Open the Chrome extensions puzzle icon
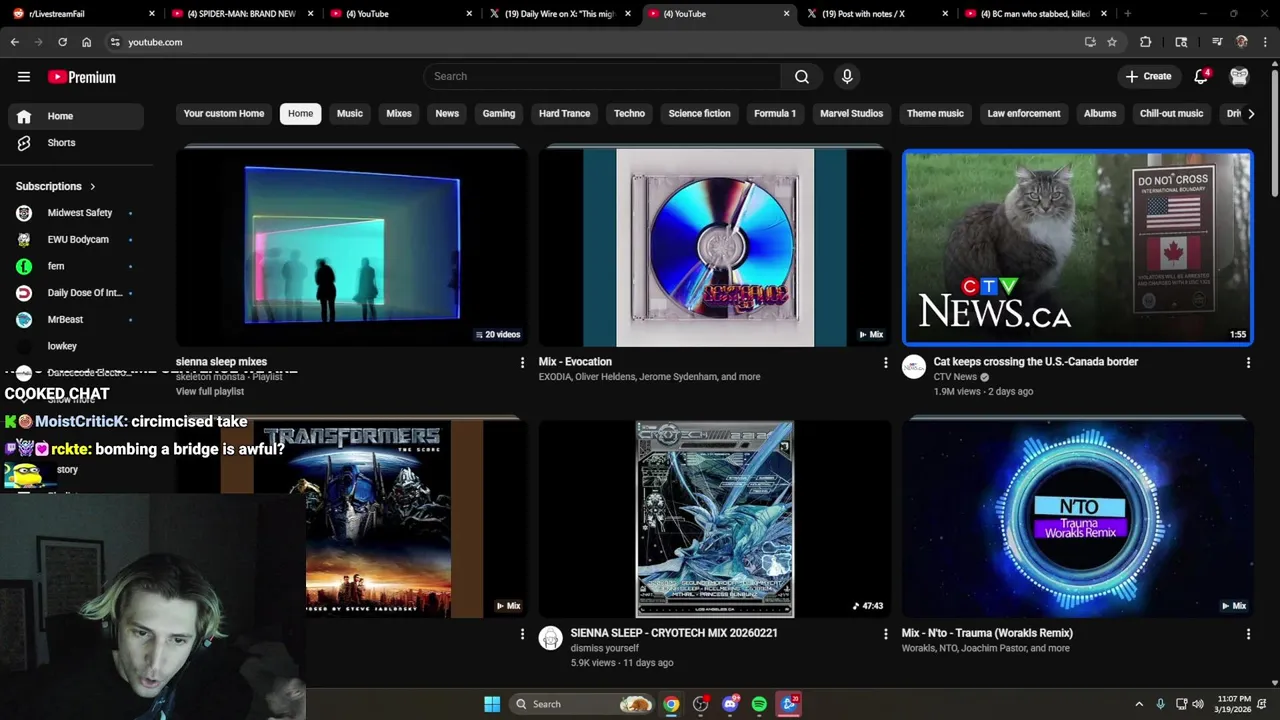1280x720 pixels. (1146, 42)
